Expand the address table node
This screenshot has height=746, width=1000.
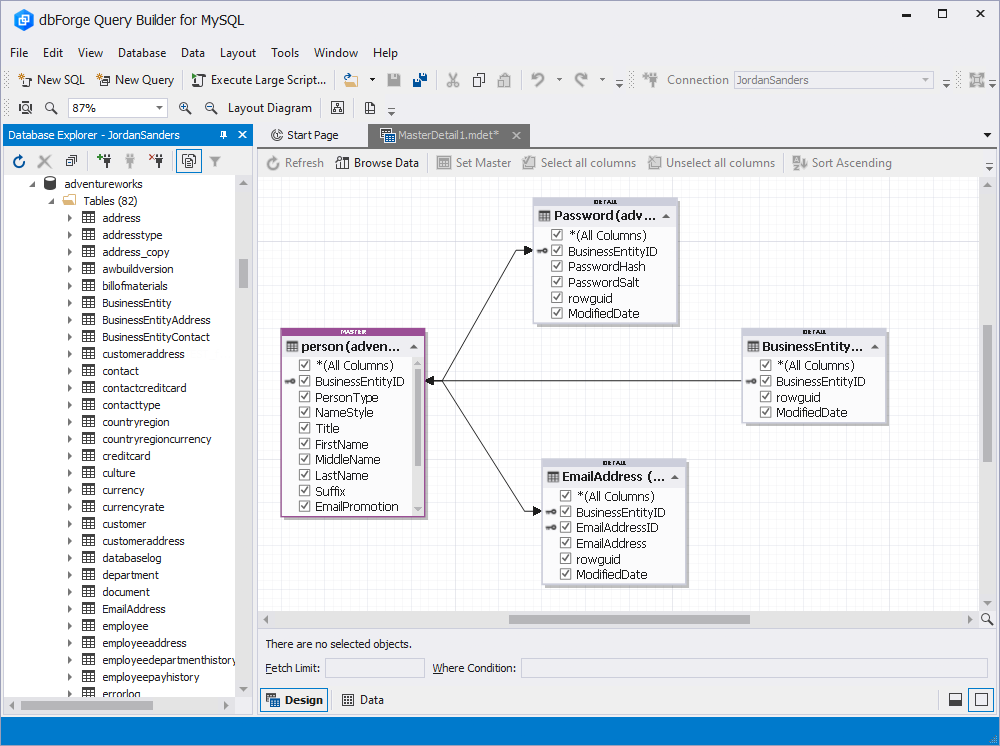coord(70,218)
